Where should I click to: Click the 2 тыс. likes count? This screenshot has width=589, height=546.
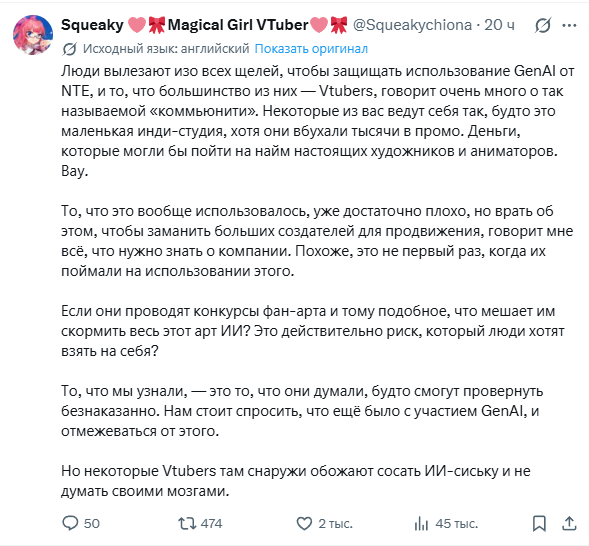click(335, 523)
